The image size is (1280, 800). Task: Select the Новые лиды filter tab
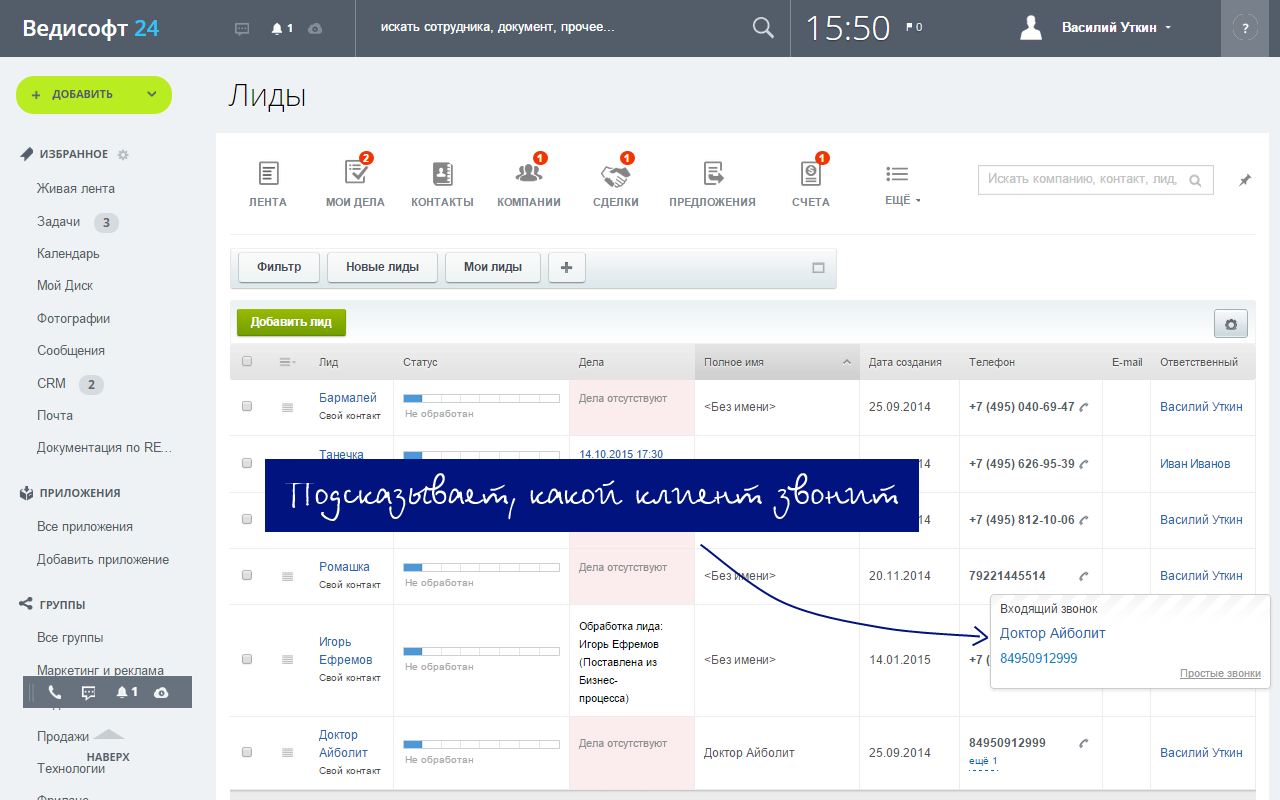pos(382,267)
